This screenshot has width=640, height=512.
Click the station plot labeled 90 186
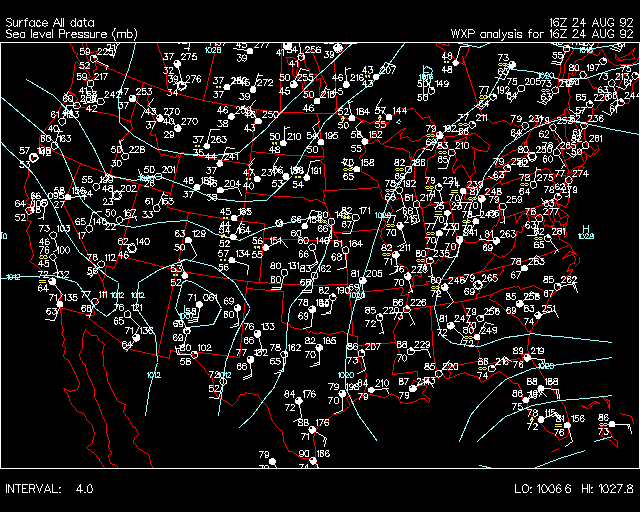(x=312, y=459)
